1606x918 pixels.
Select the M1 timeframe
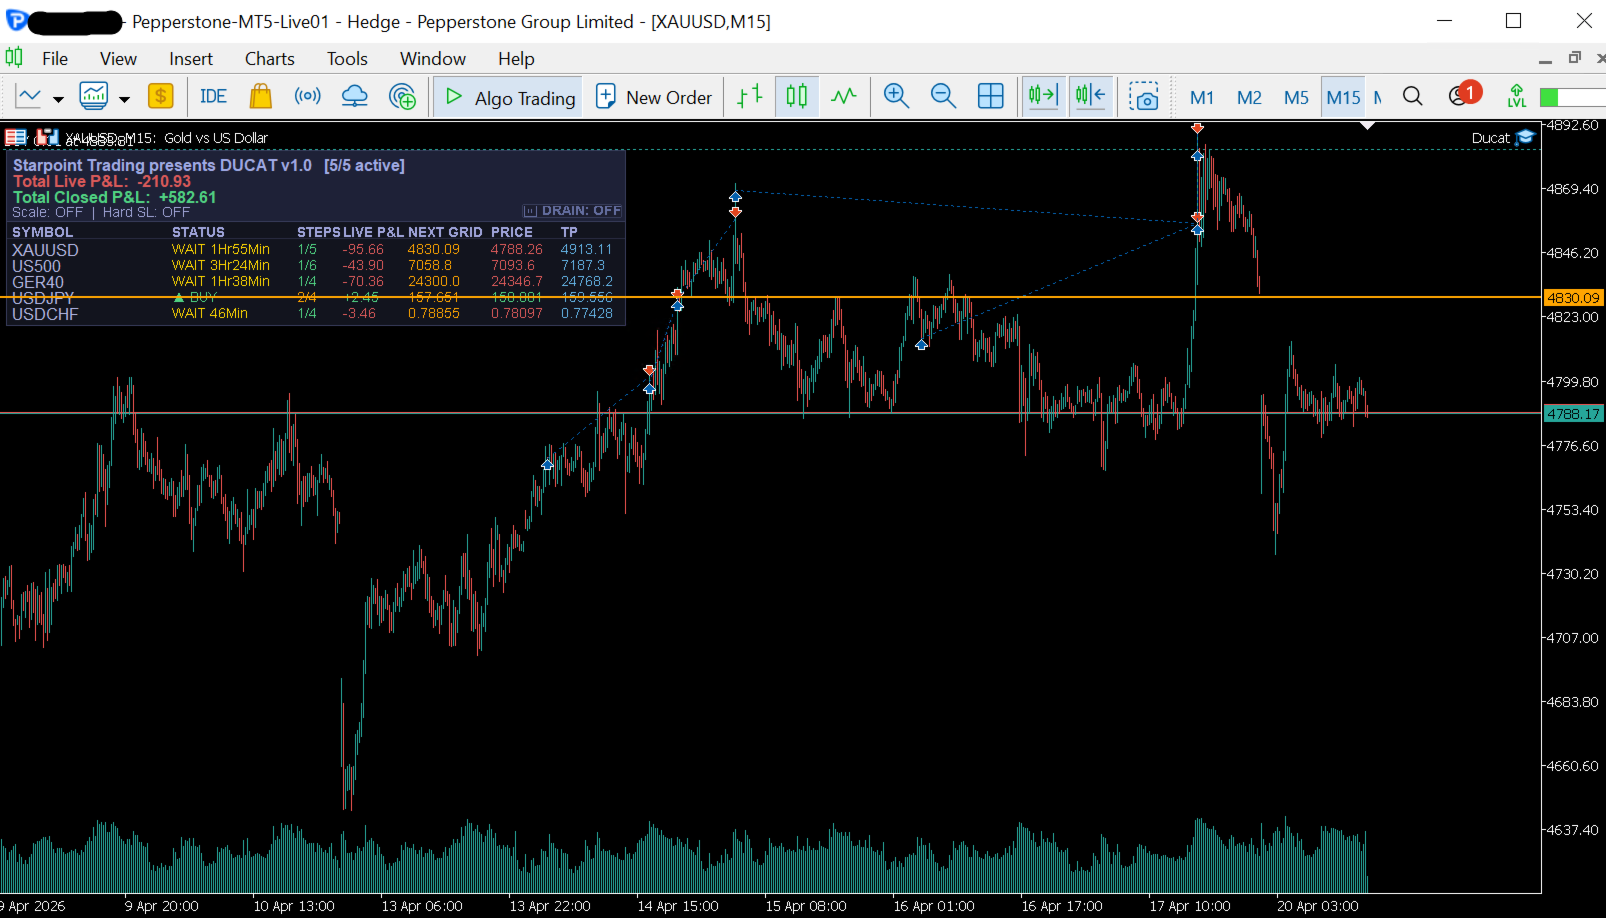1202,97
